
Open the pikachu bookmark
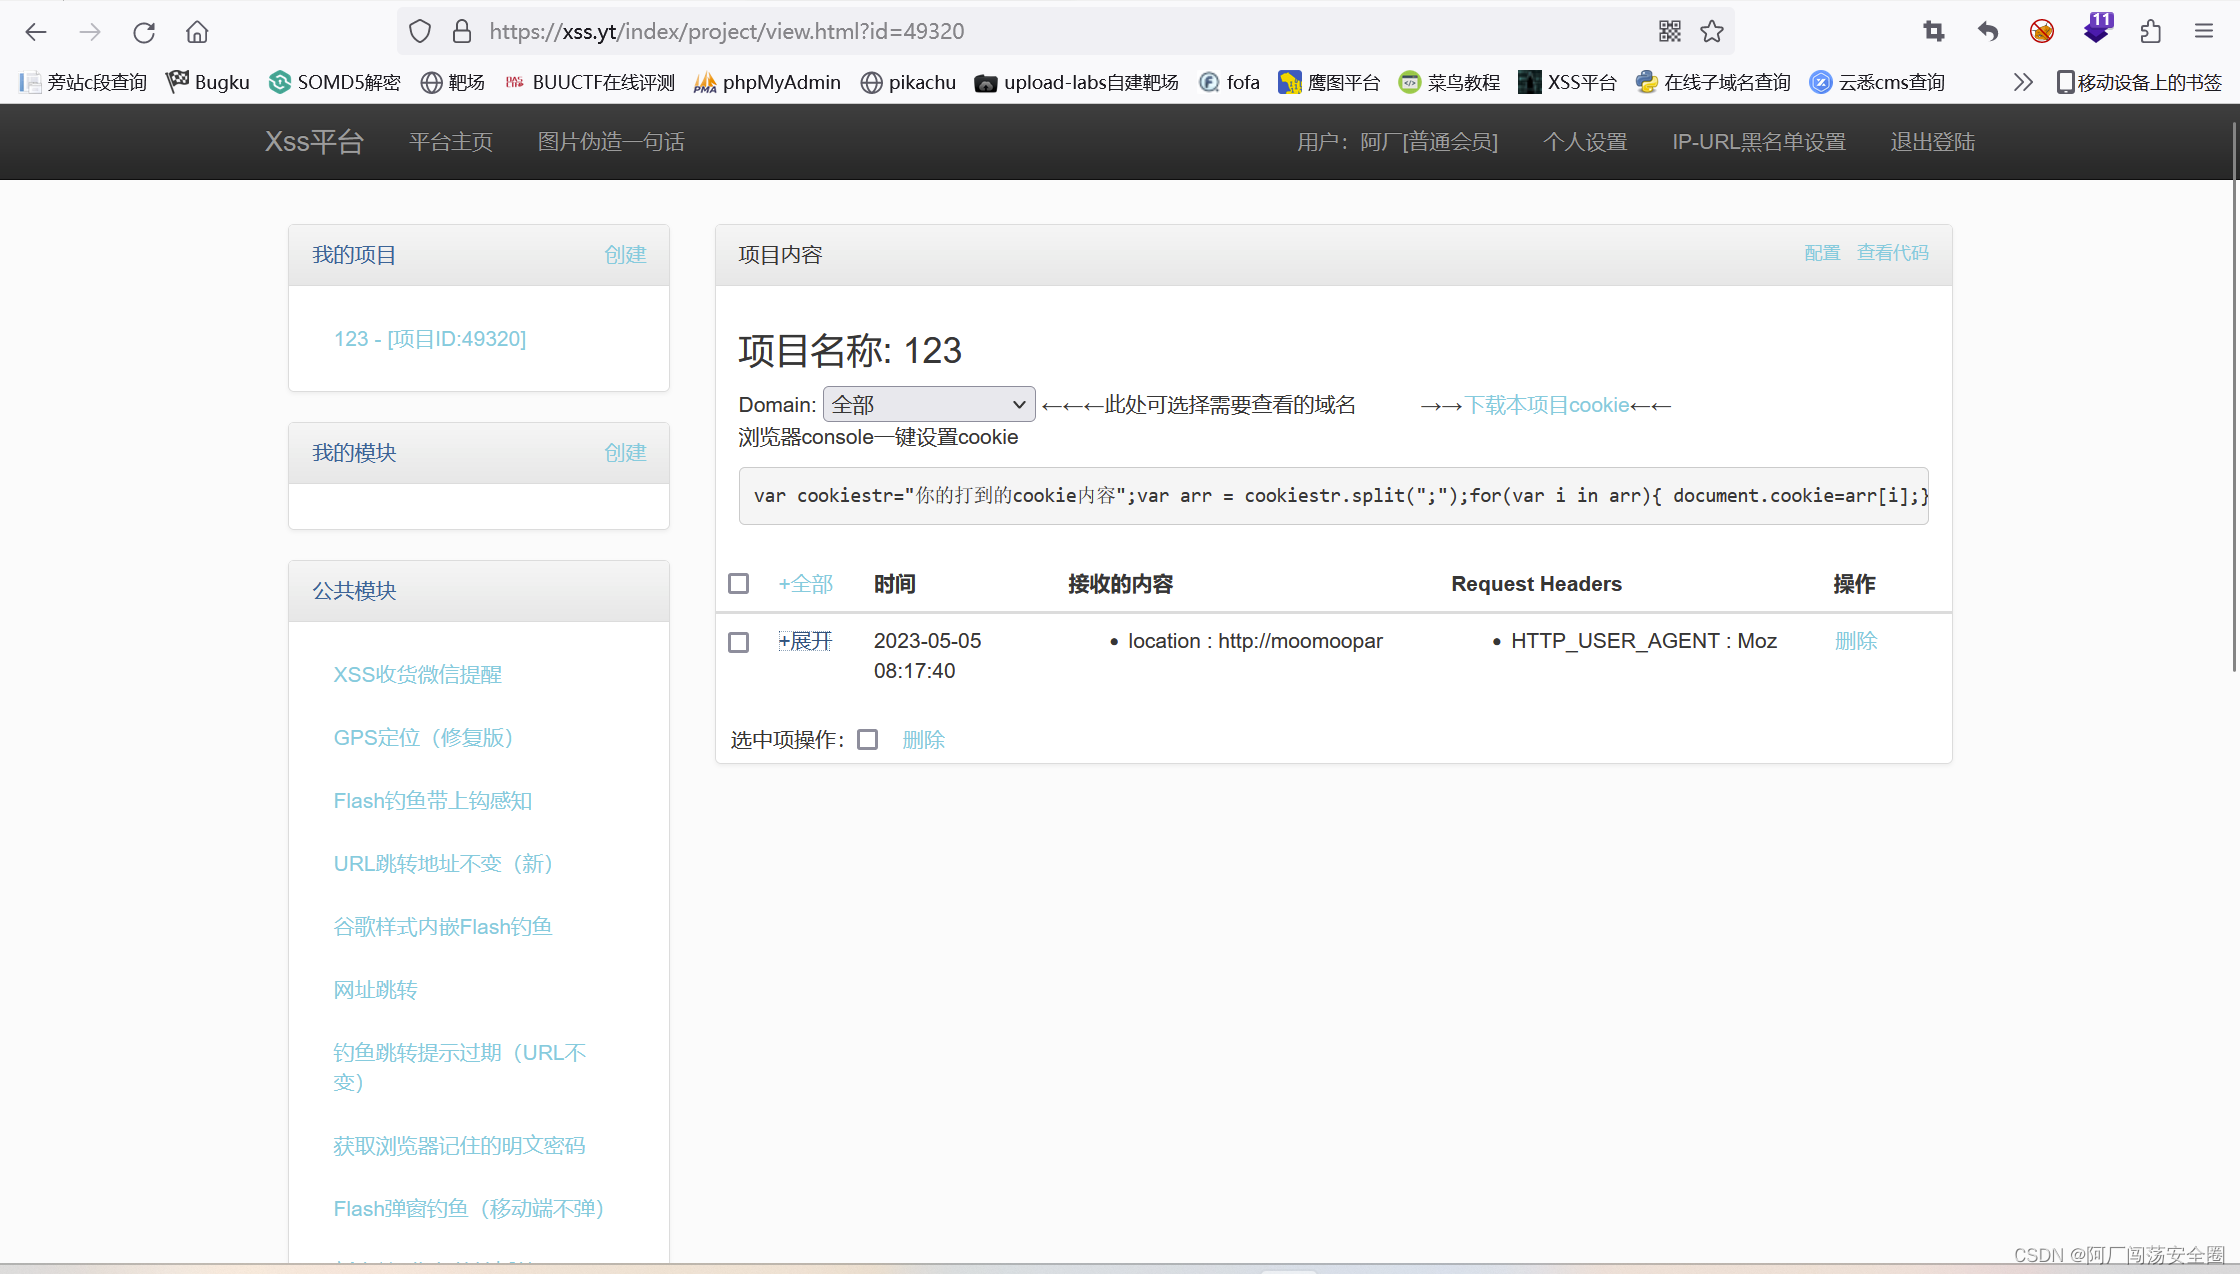[908, 82]
